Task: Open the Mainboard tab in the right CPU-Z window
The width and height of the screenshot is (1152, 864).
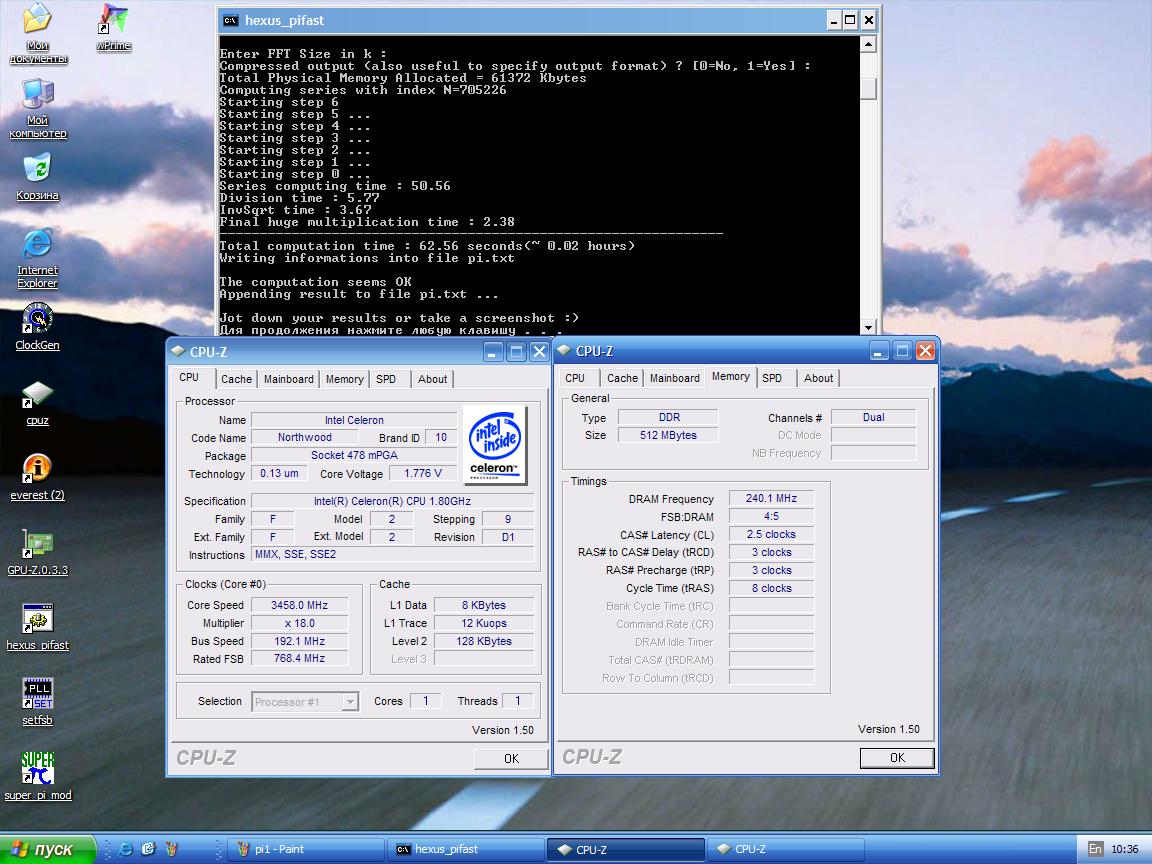Action: point(674,378)
